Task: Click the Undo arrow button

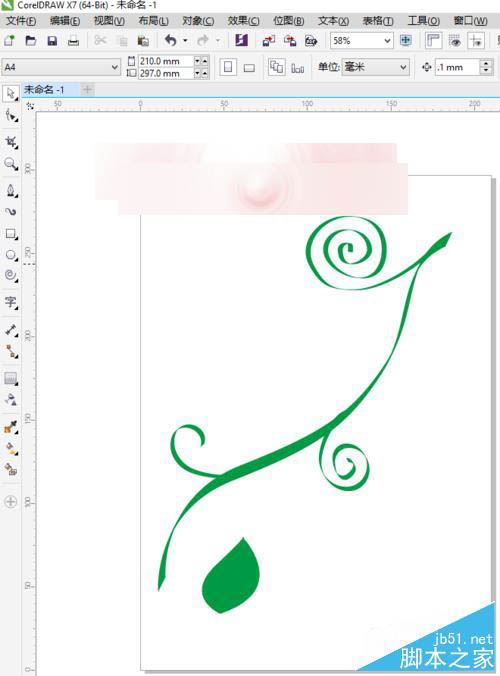Action: [171, 41]
